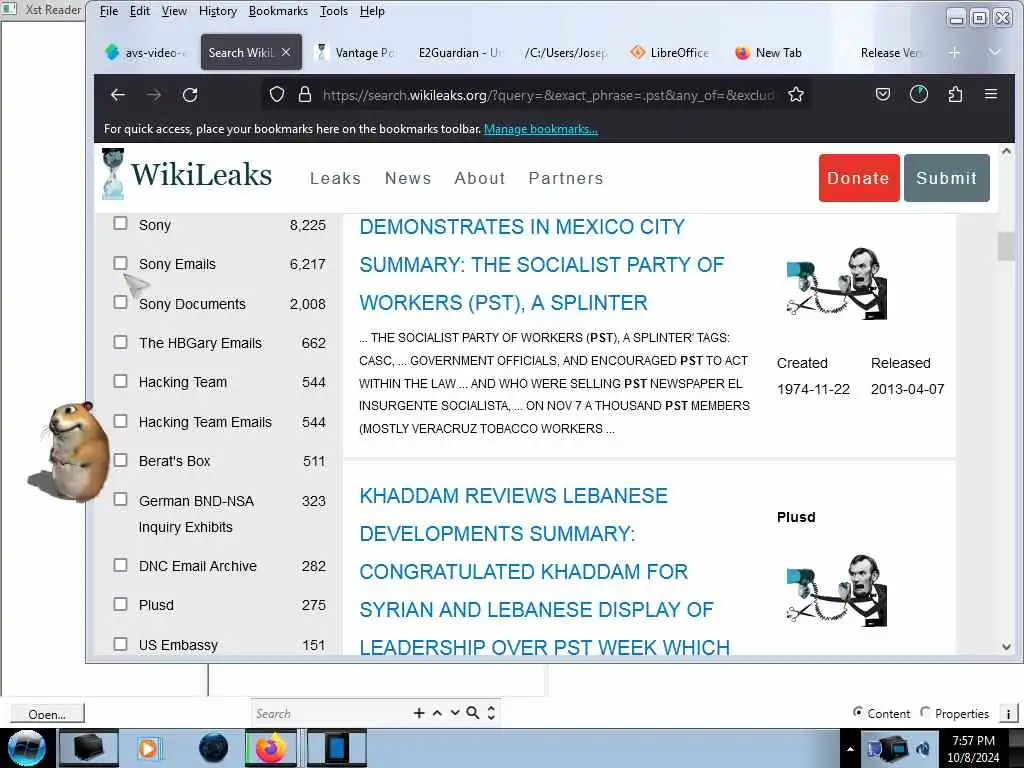
Task: Select the Content radio button
Action: click(858, 712)
